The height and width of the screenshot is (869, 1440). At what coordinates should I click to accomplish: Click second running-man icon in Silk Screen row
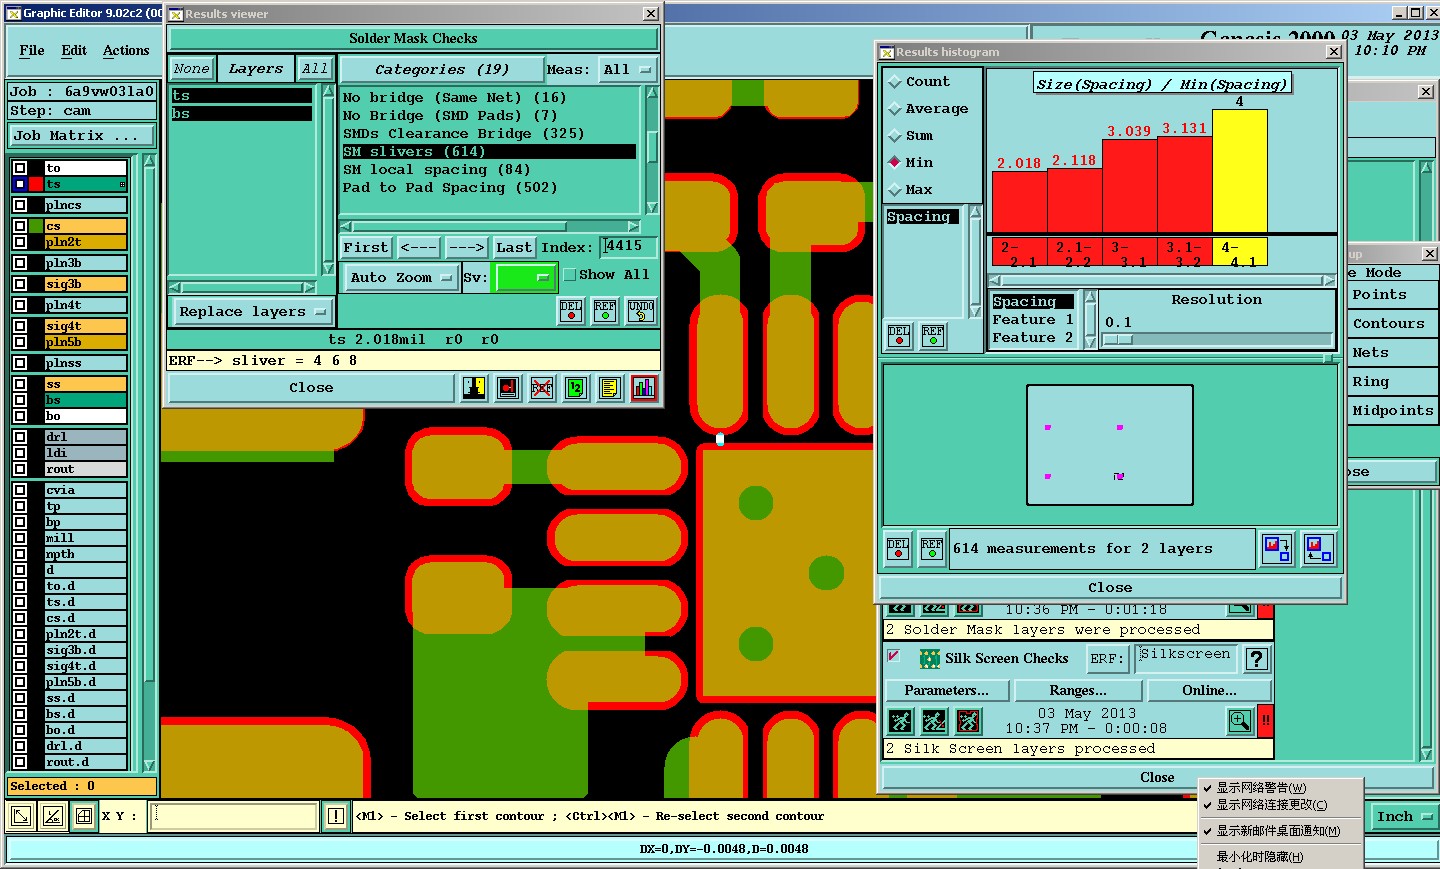934,720
